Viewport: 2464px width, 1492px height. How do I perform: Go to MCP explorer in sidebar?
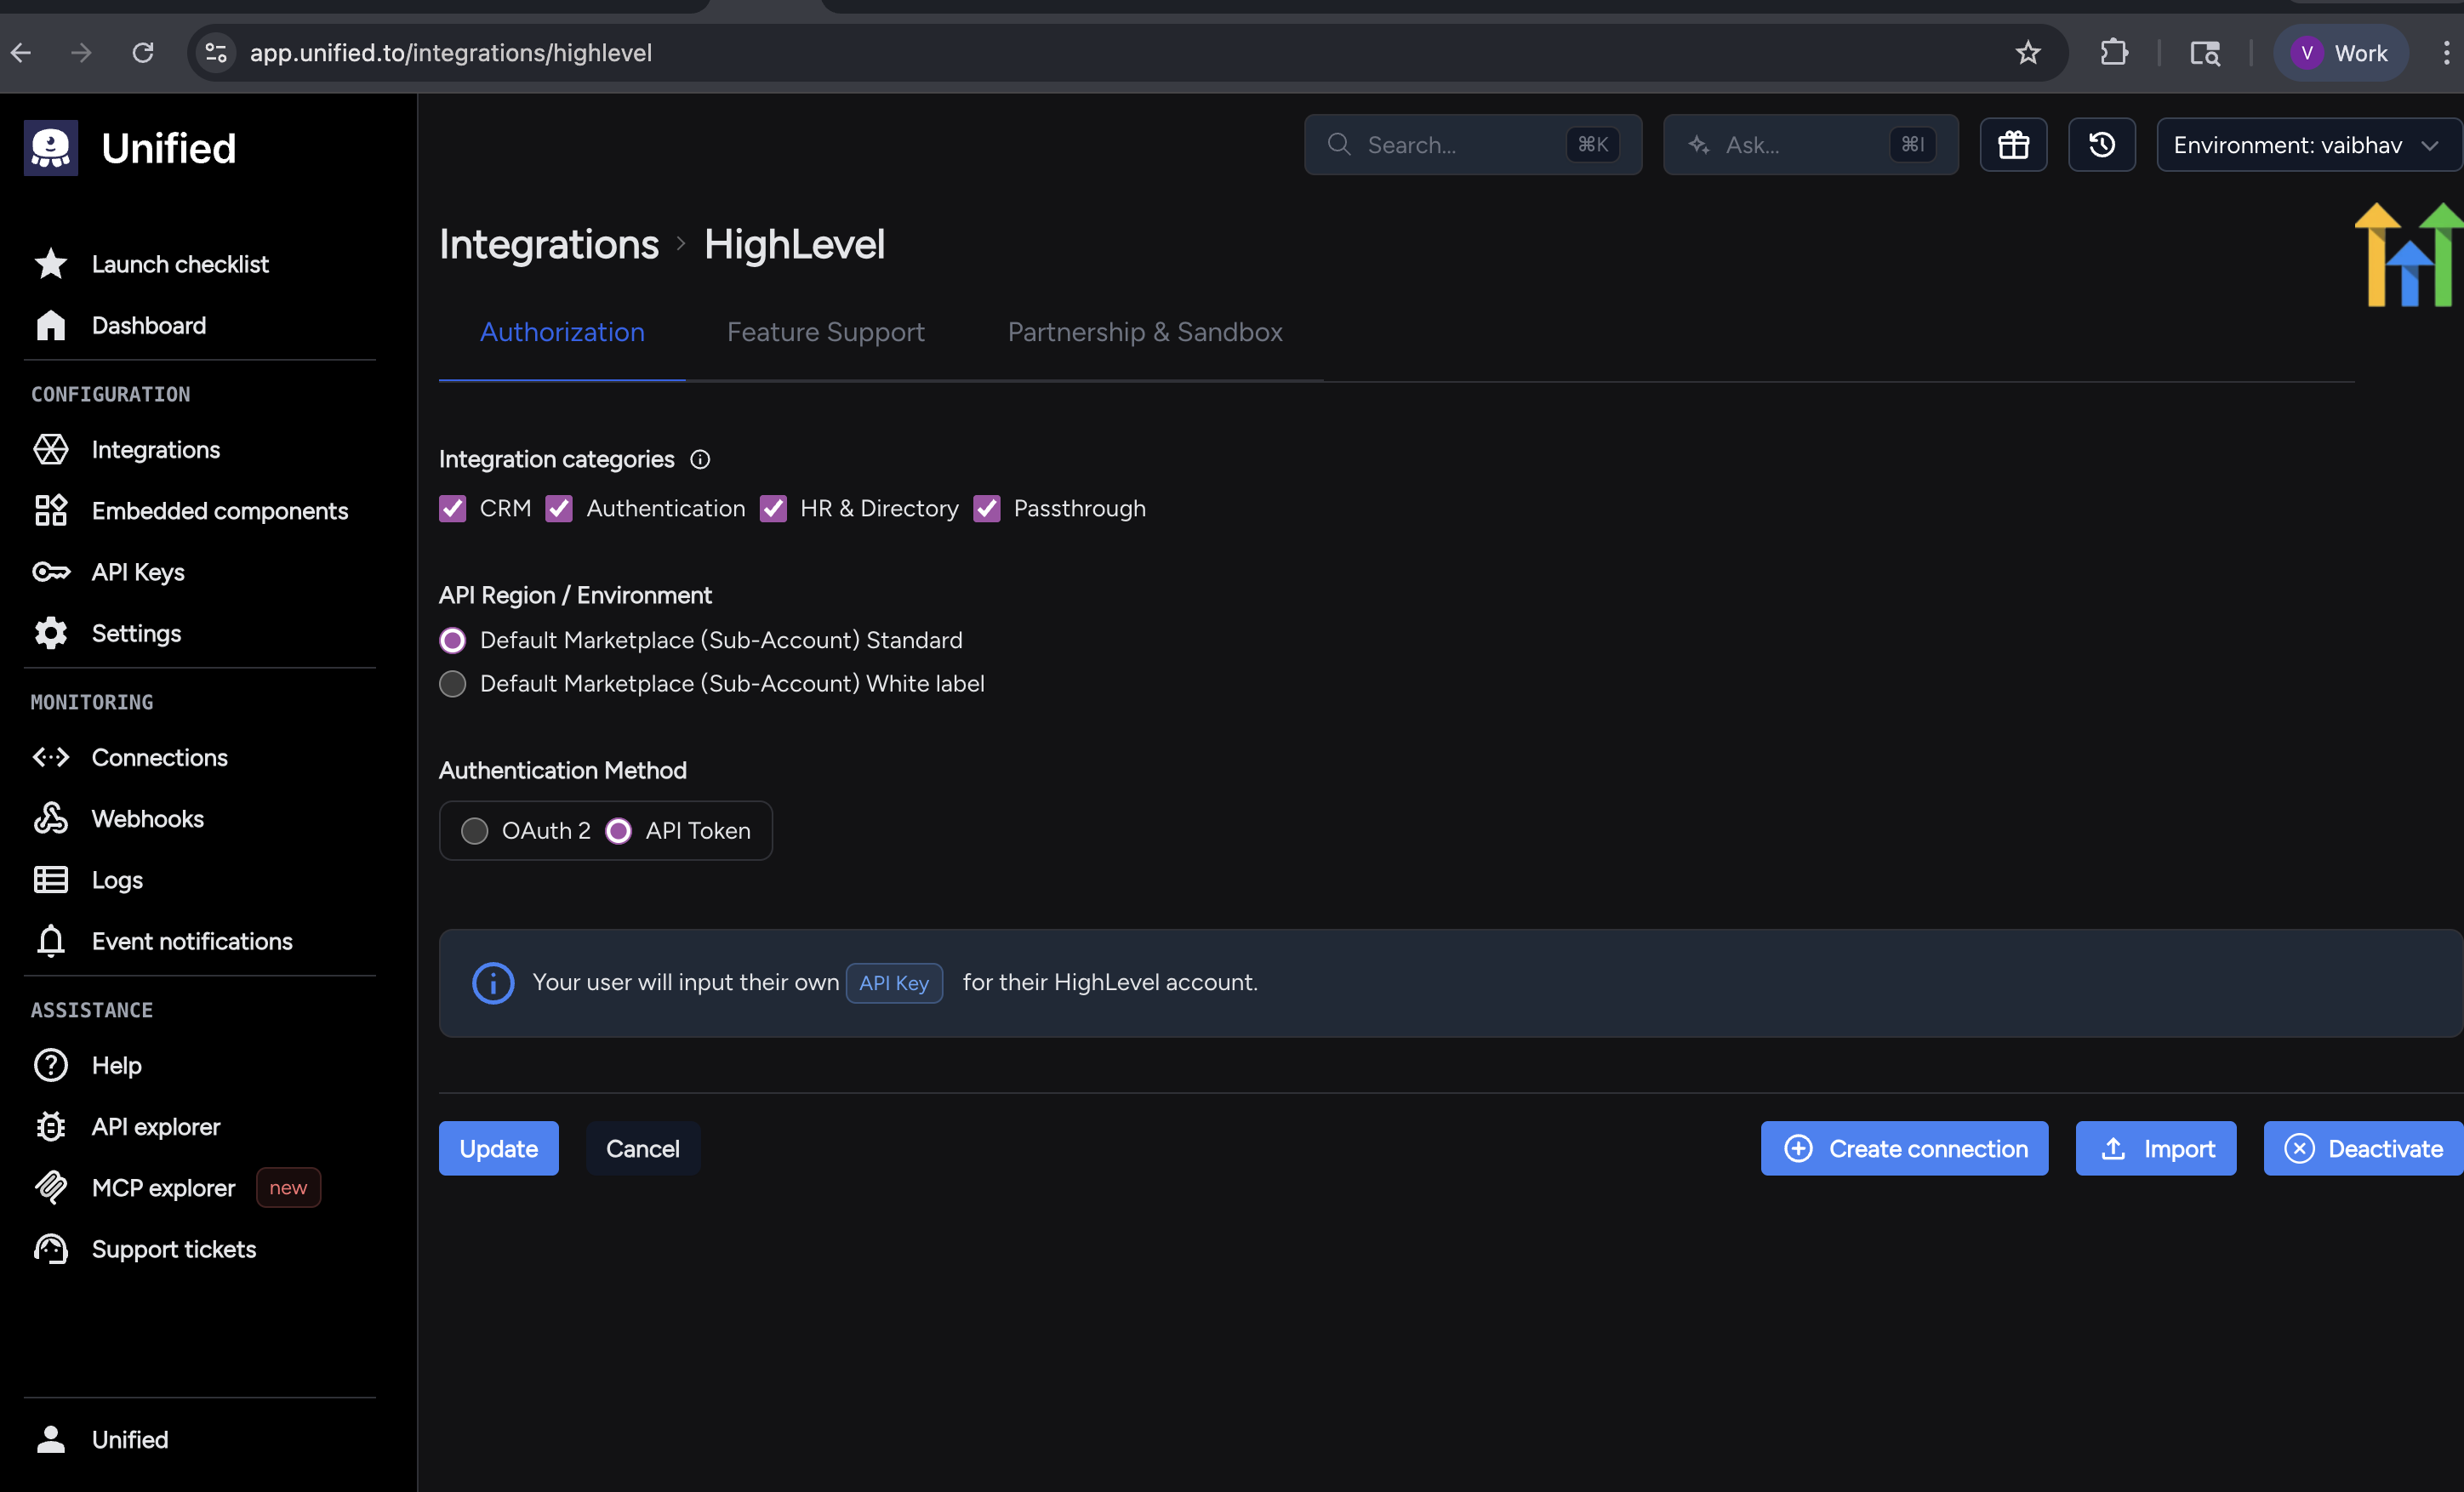pyautogui.click(x=163, y=1187)
